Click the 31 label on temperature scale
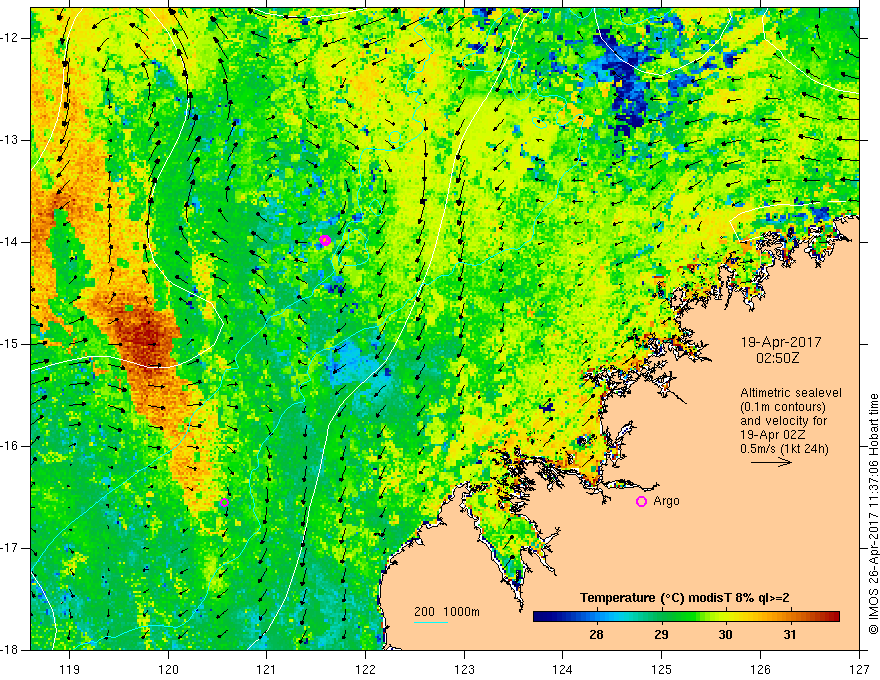880x680 pixels. click(x=790, y=635)
